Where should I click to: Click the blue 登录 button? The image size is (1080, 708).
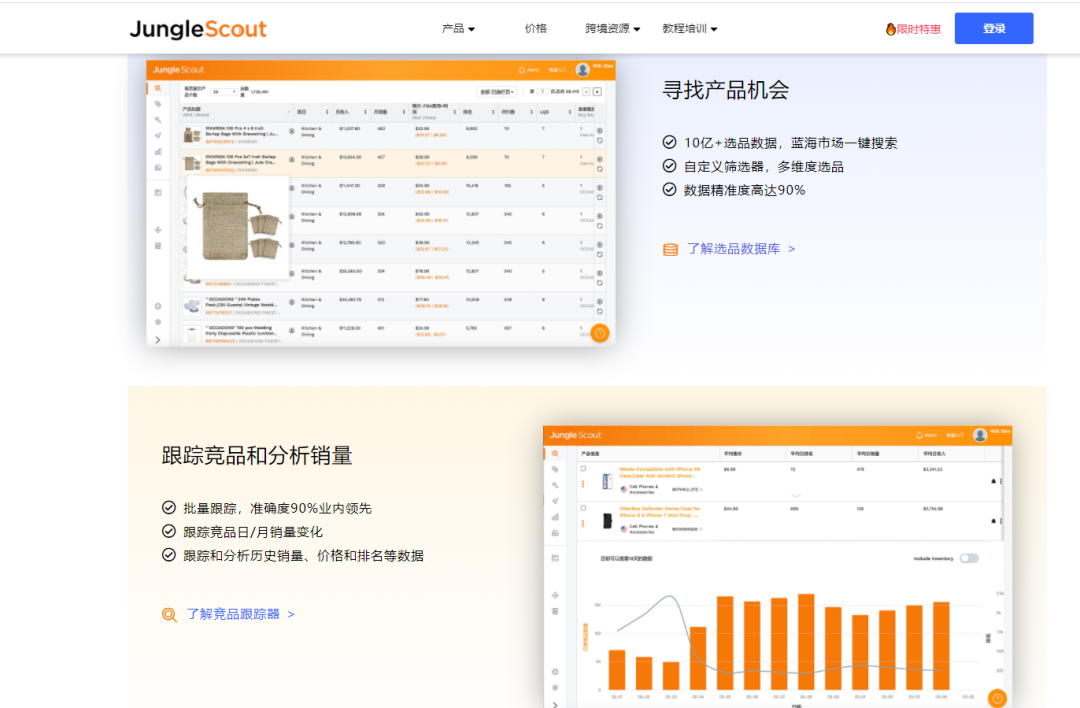993,28
